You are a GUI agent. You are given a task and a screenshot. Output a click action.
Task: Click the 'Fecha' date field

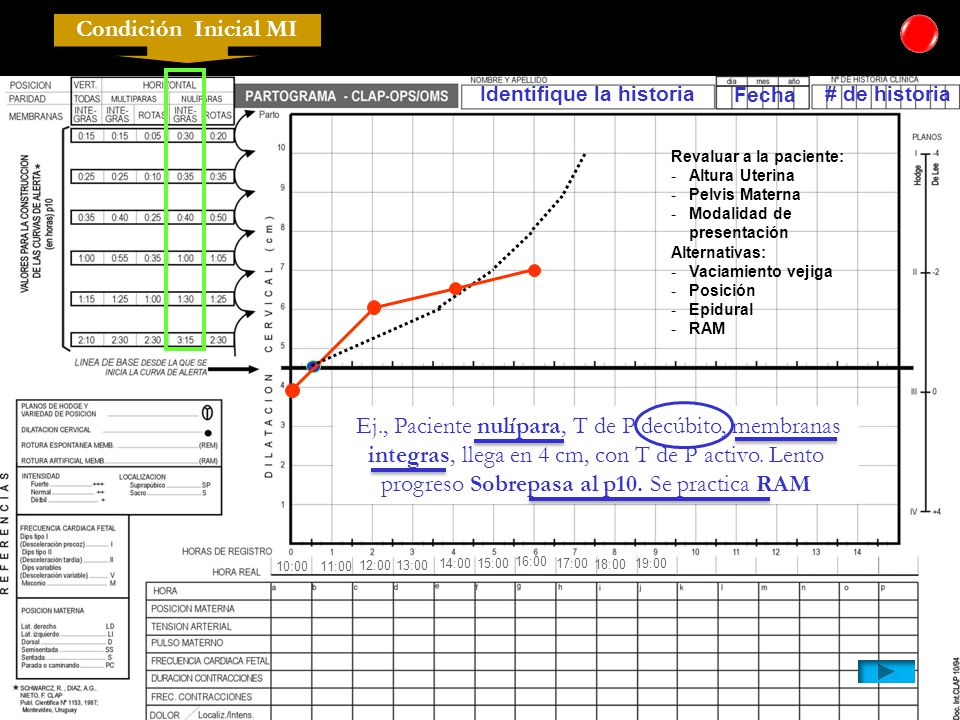pyautogui.click(x=763, y=95)
